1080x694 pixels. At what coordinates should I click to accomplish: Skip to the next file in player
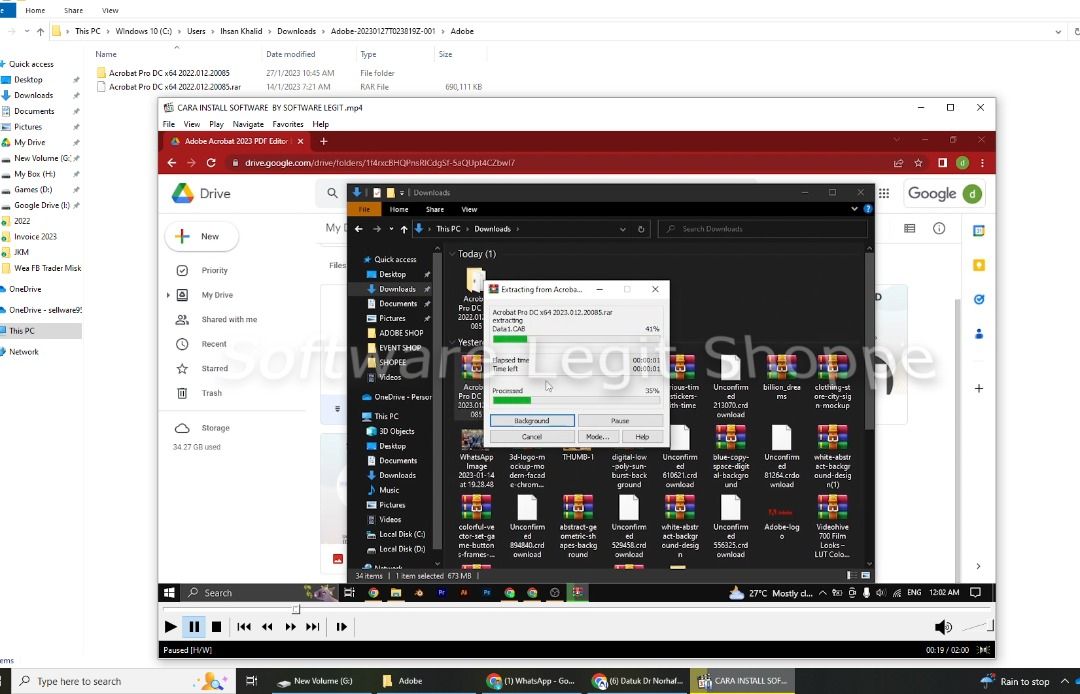[x=313, y=627]
